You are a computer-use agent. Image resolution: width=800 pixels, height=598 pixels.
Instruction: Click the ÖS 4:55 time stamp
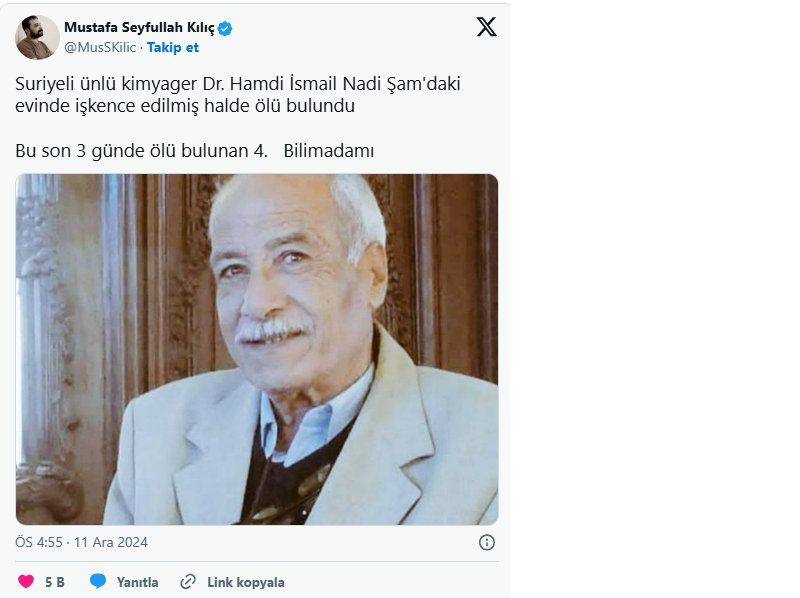[x=40, y=542]
